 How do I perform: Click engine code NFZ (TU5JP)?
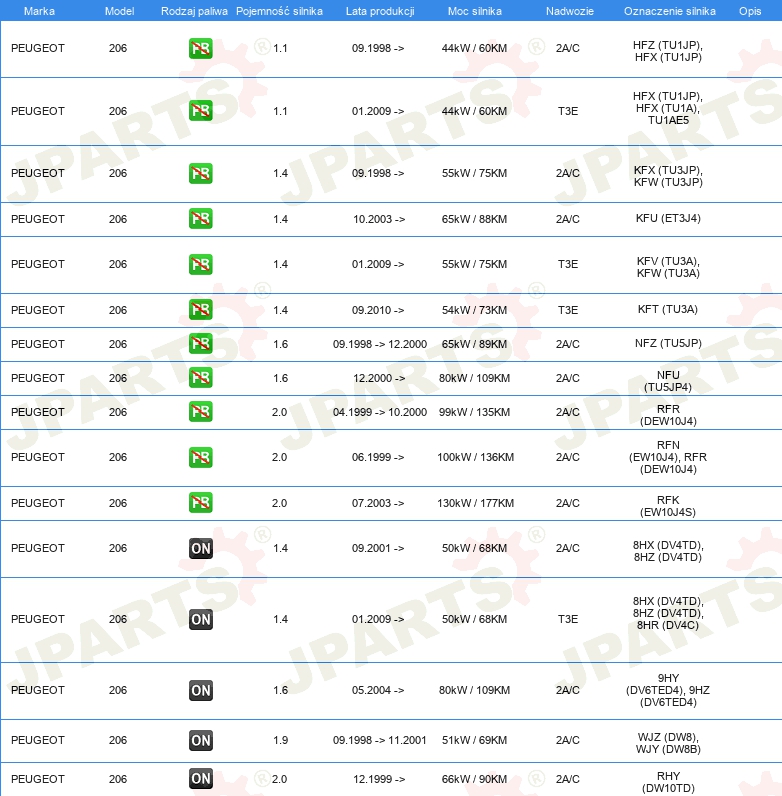coord(668,343)
